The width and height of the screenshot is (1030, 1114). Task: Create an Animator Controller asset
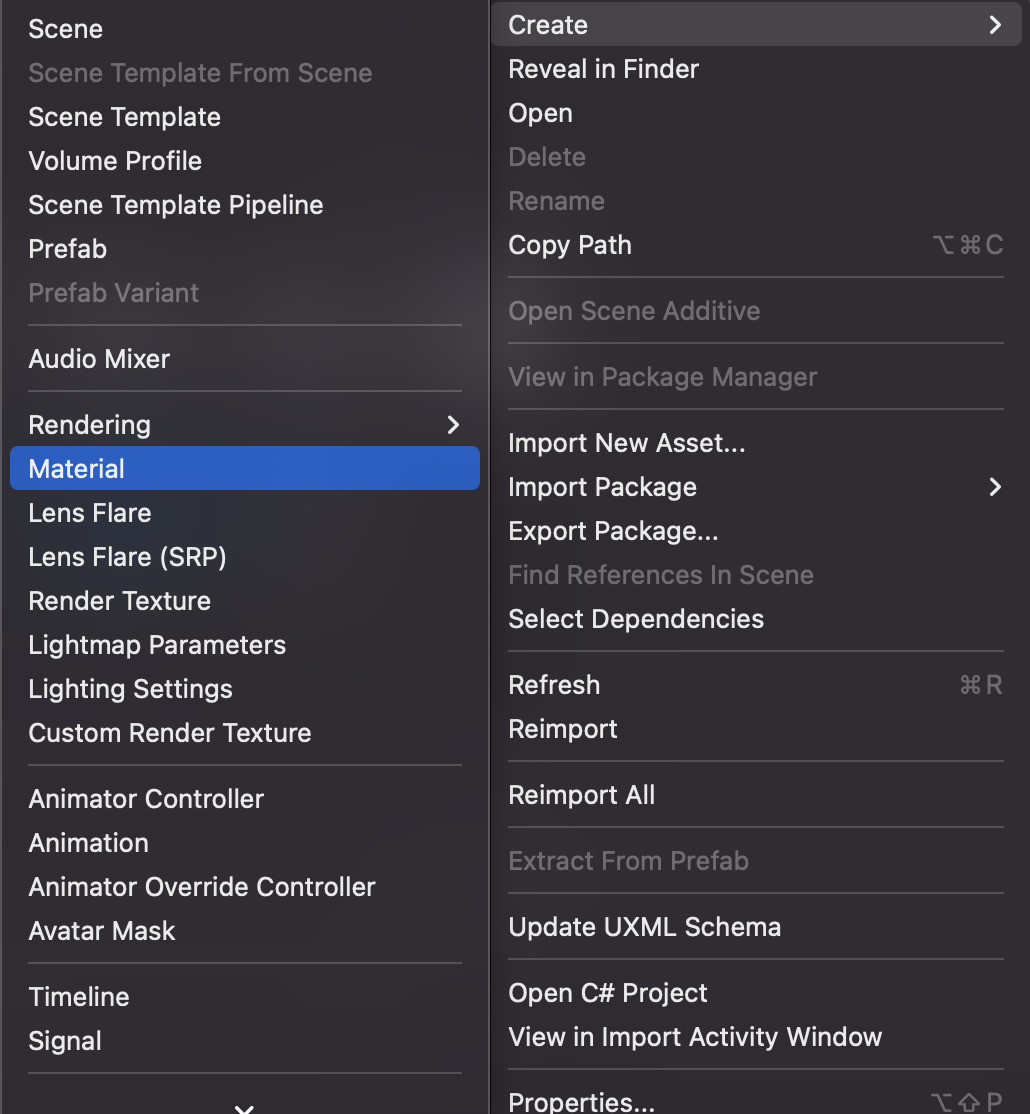coord(146,799)
